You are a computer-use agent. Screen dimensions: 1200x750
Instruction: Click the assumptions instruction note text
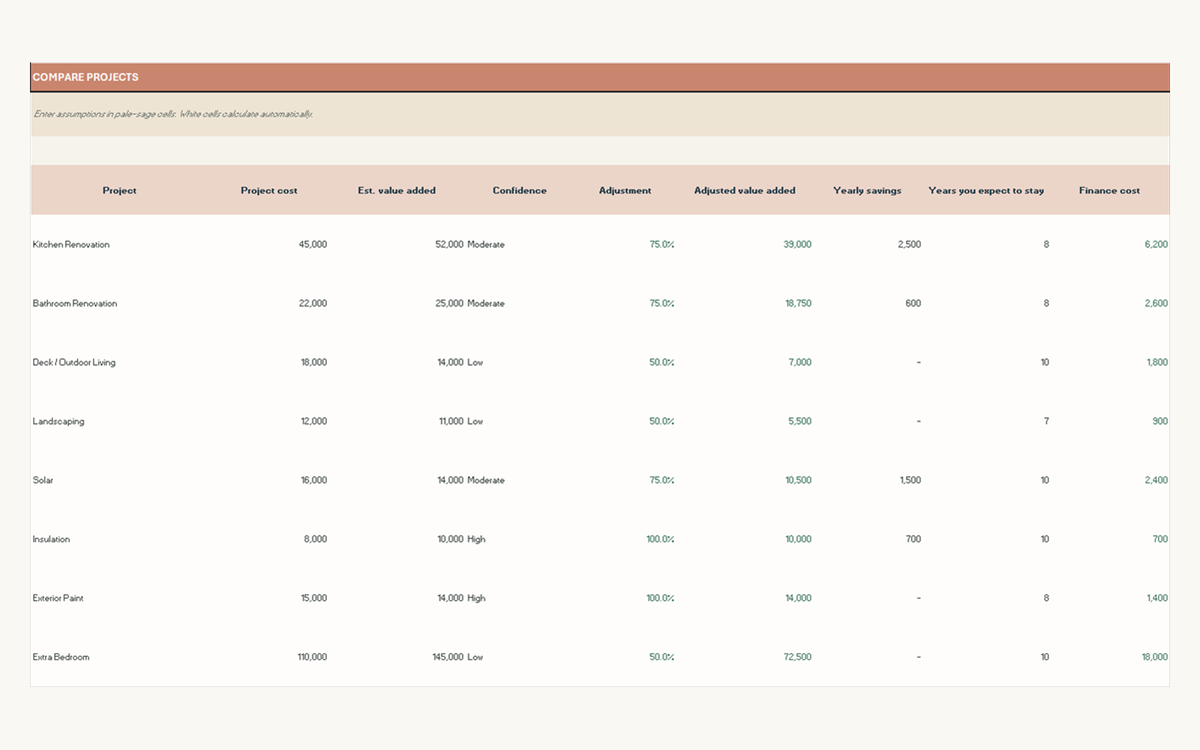click(173, 114)
